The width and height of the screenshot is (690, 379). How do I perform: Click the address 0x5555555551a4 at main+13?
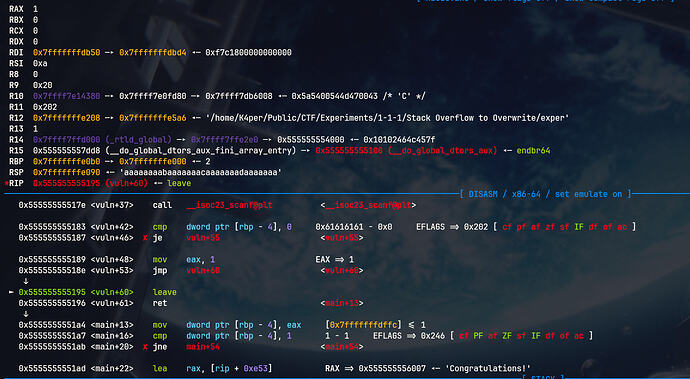(52, 325)
